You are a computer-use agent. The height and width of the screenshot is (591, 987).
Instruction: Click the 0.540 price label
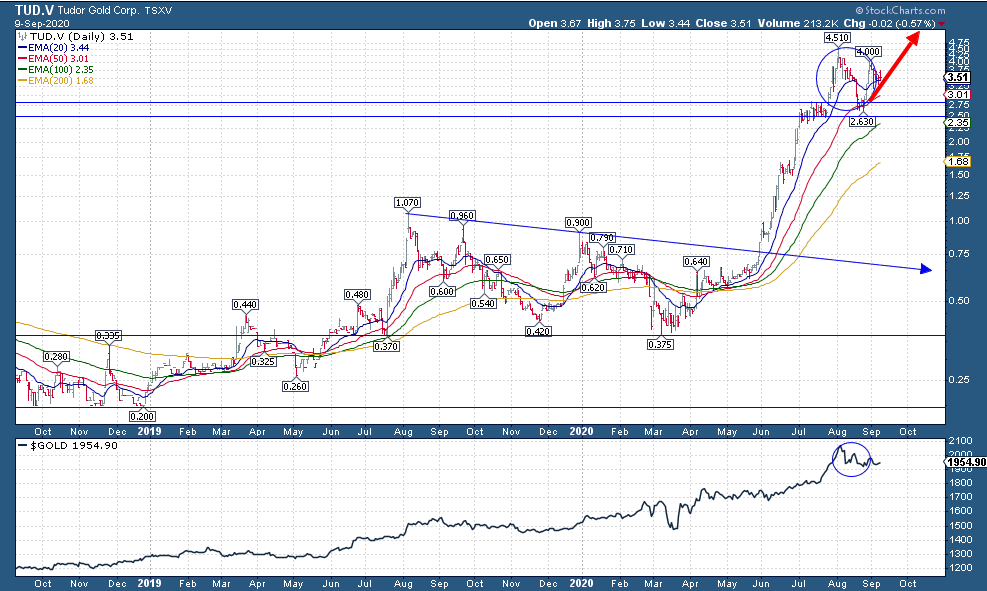(483, 303)
